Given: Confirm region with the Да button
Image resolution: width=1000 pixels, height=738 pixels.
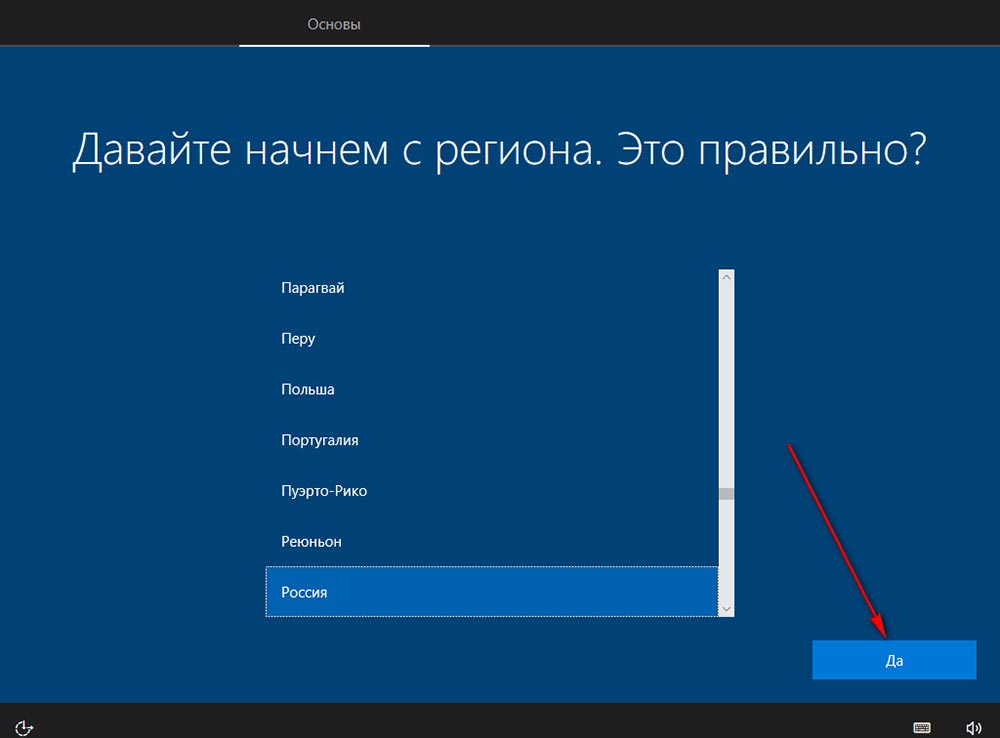Looking at the screenshot, I should (893, 660).
